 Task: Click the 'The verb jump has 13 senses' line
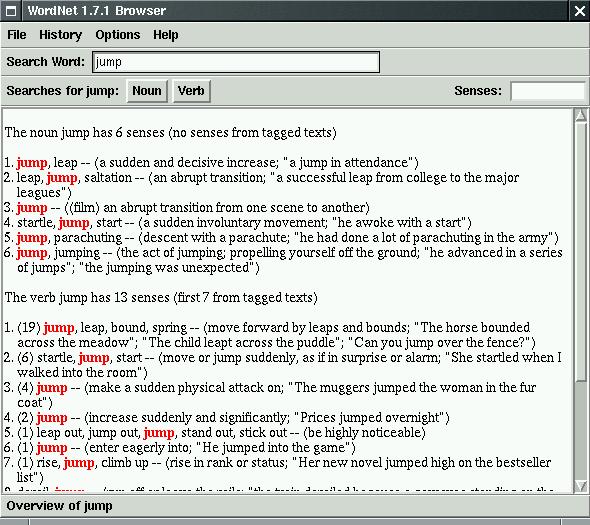pos(161,298)
